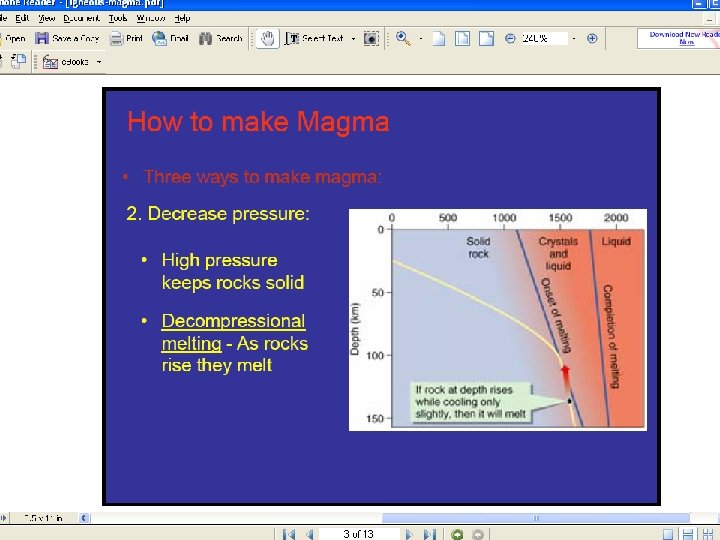Viewport: 720px width, 540px height.
Task: Print the document with printer icon
Action: [x=116, y=39]
